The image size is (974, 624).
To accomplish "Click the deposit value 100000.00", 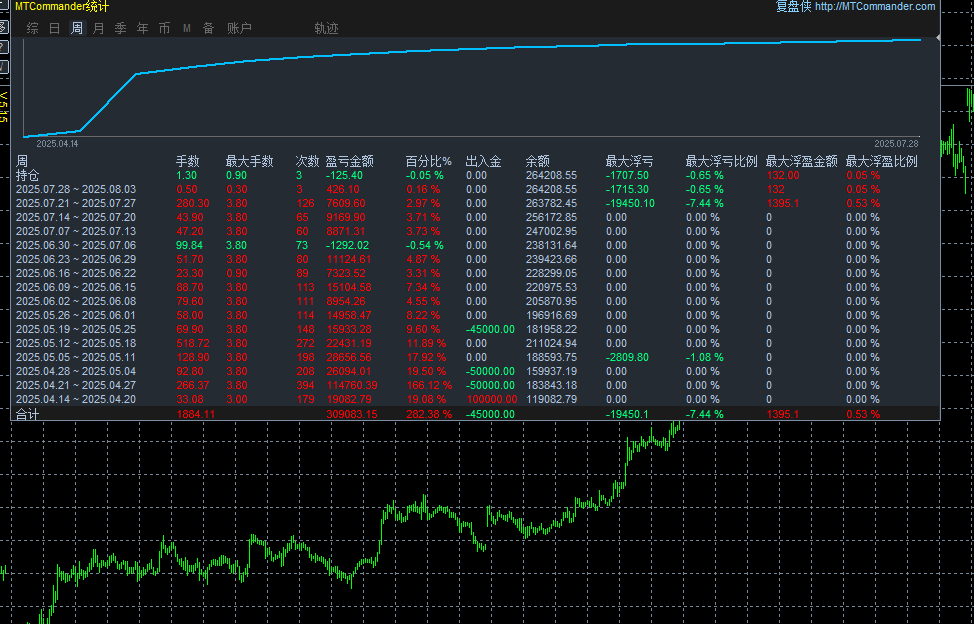I will 491,399.
